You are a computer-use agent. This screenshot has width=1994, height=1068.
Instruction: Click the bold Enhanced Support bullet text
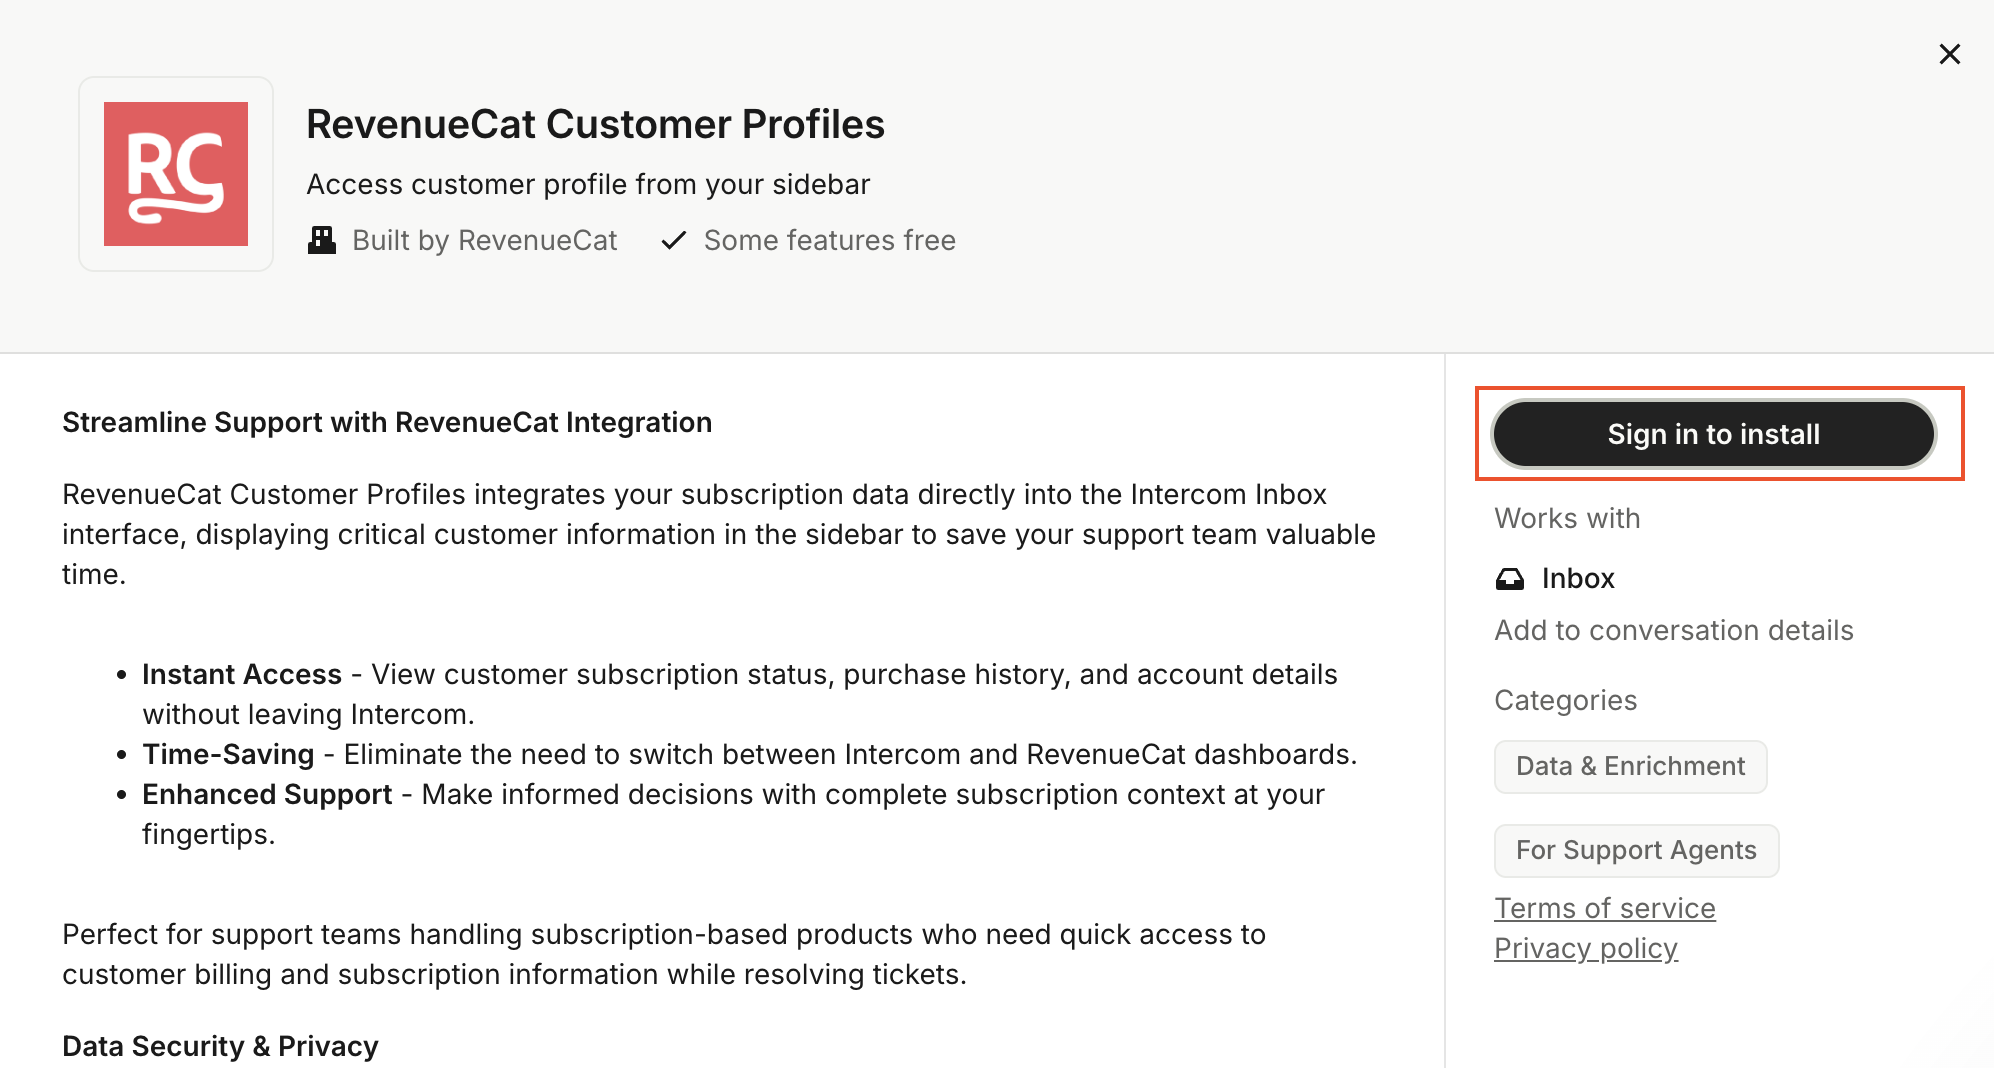pyautogui.click(x=267, y=795)
